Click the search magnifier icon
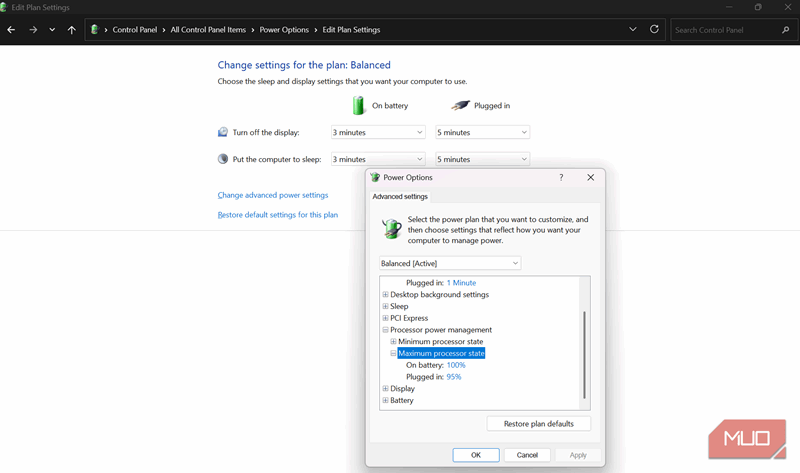800x473 pixels. [786, 30]
